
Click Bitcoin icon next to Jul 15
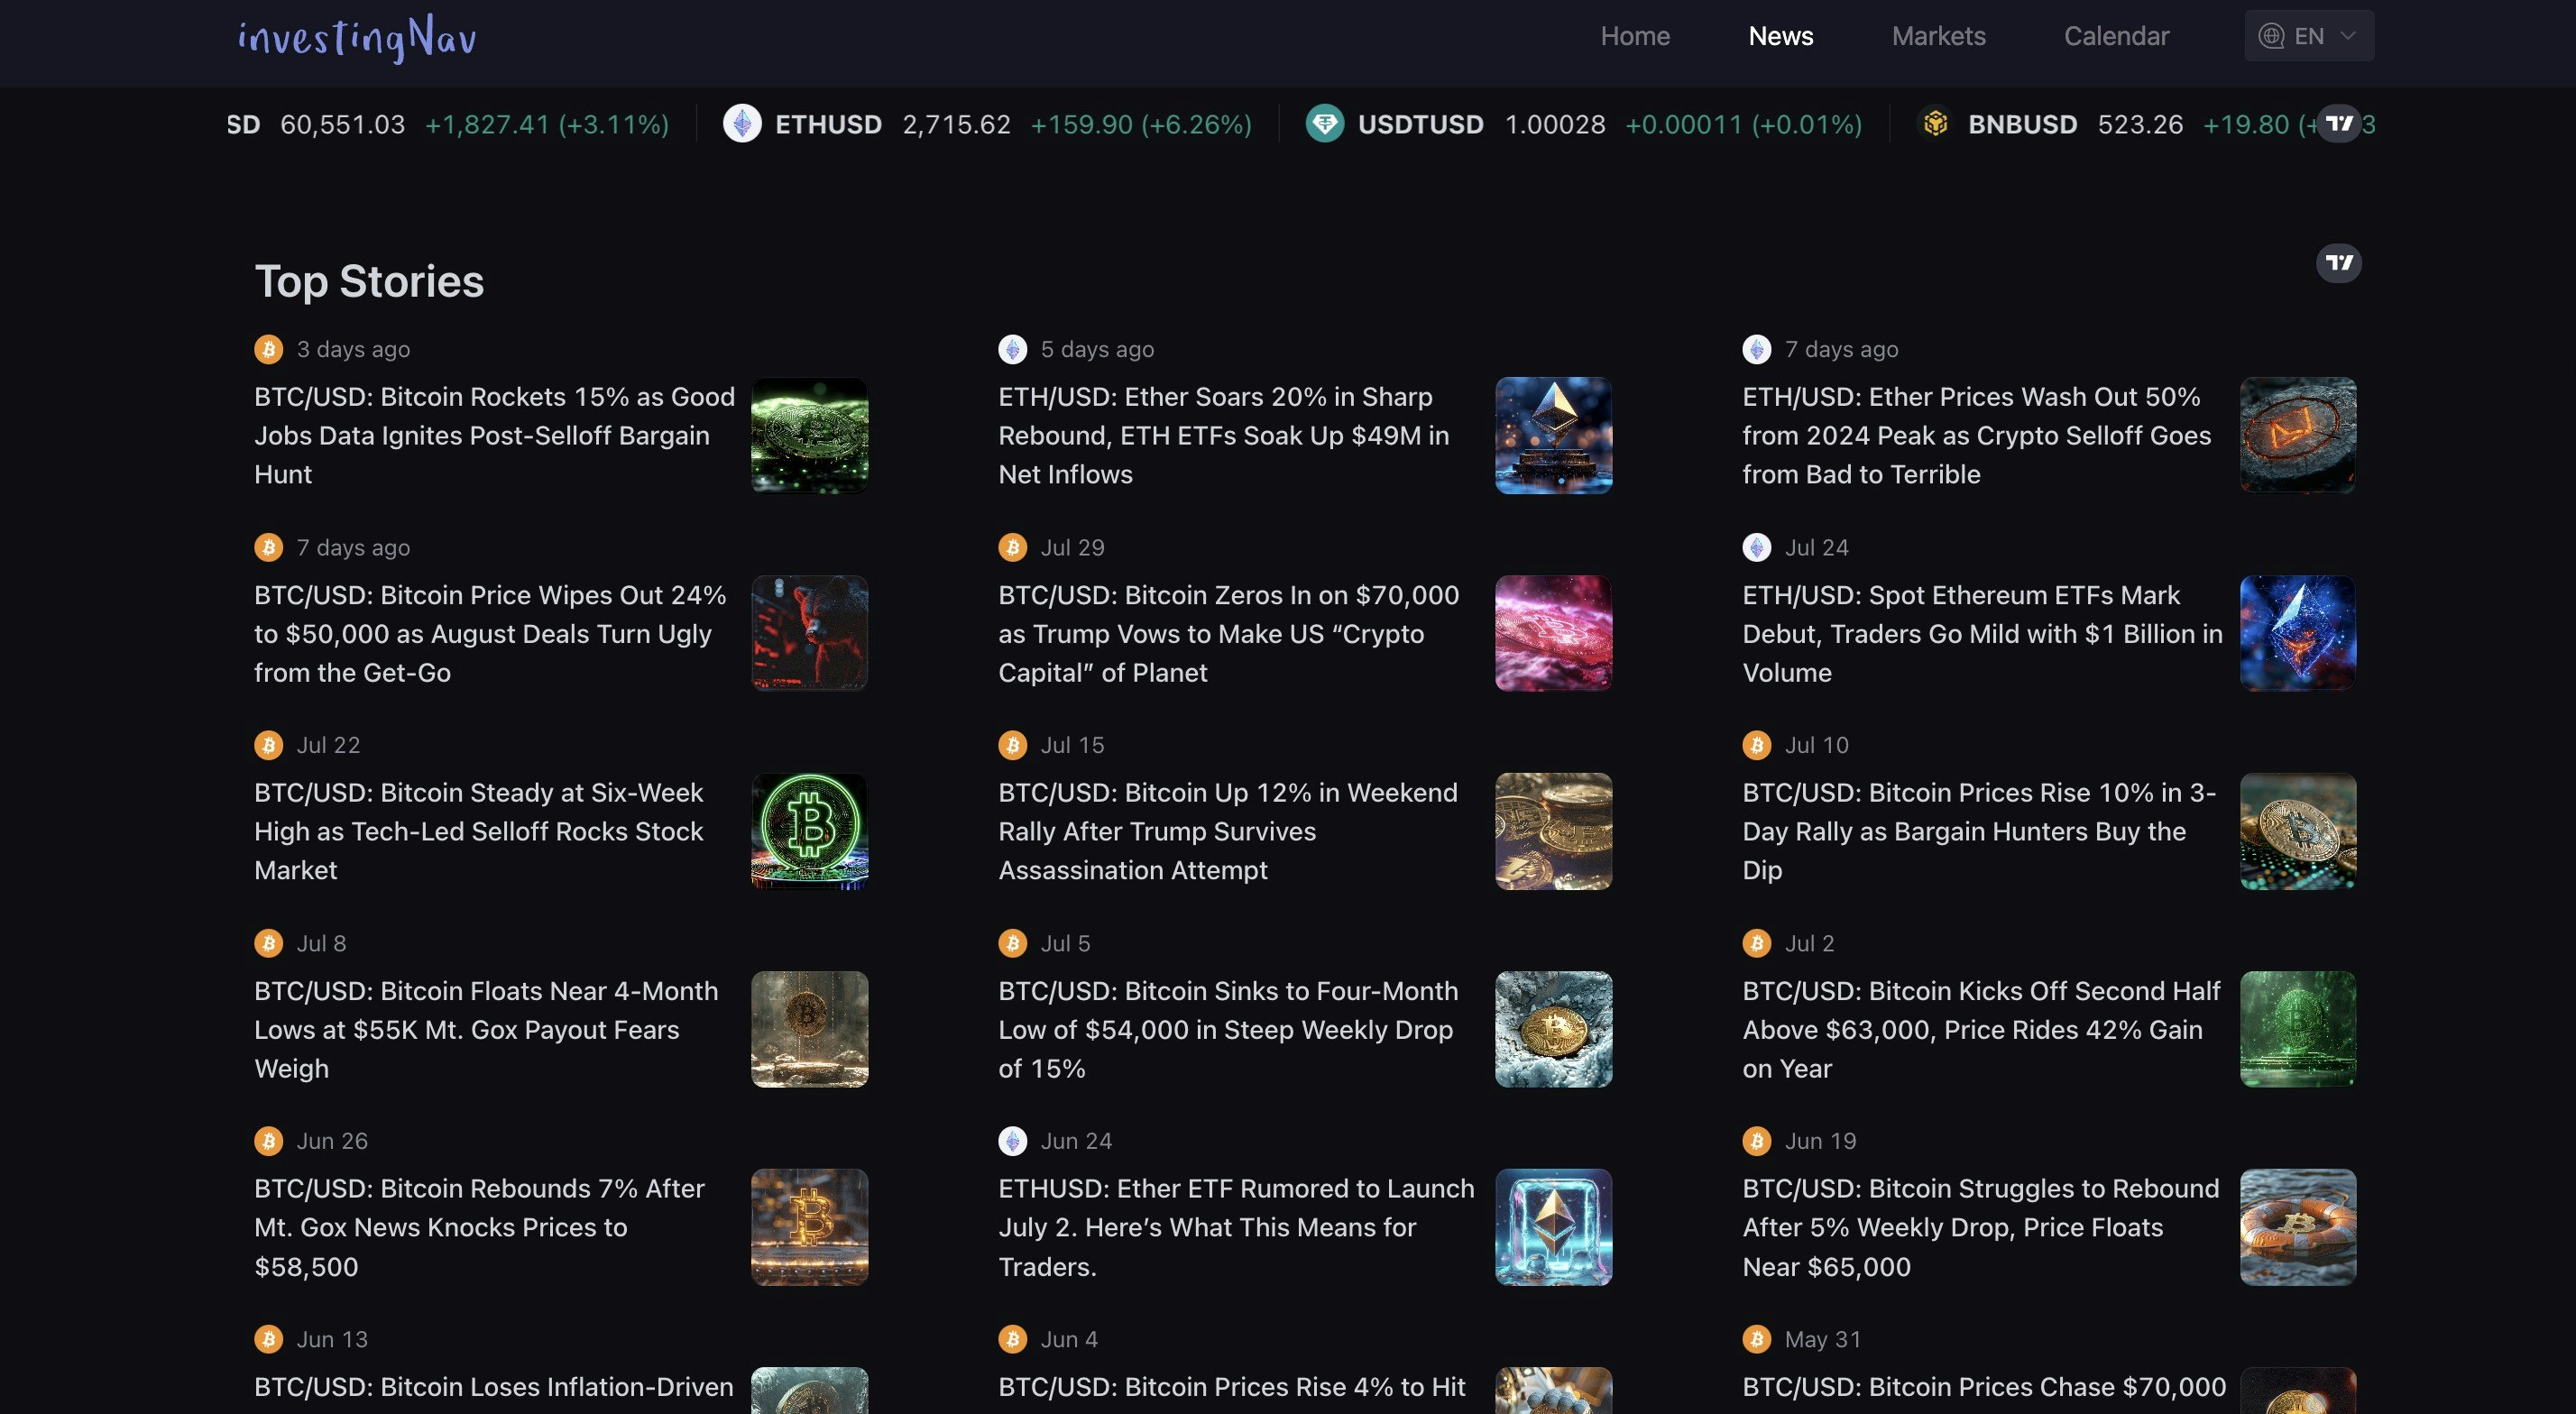coord(1012,745)
